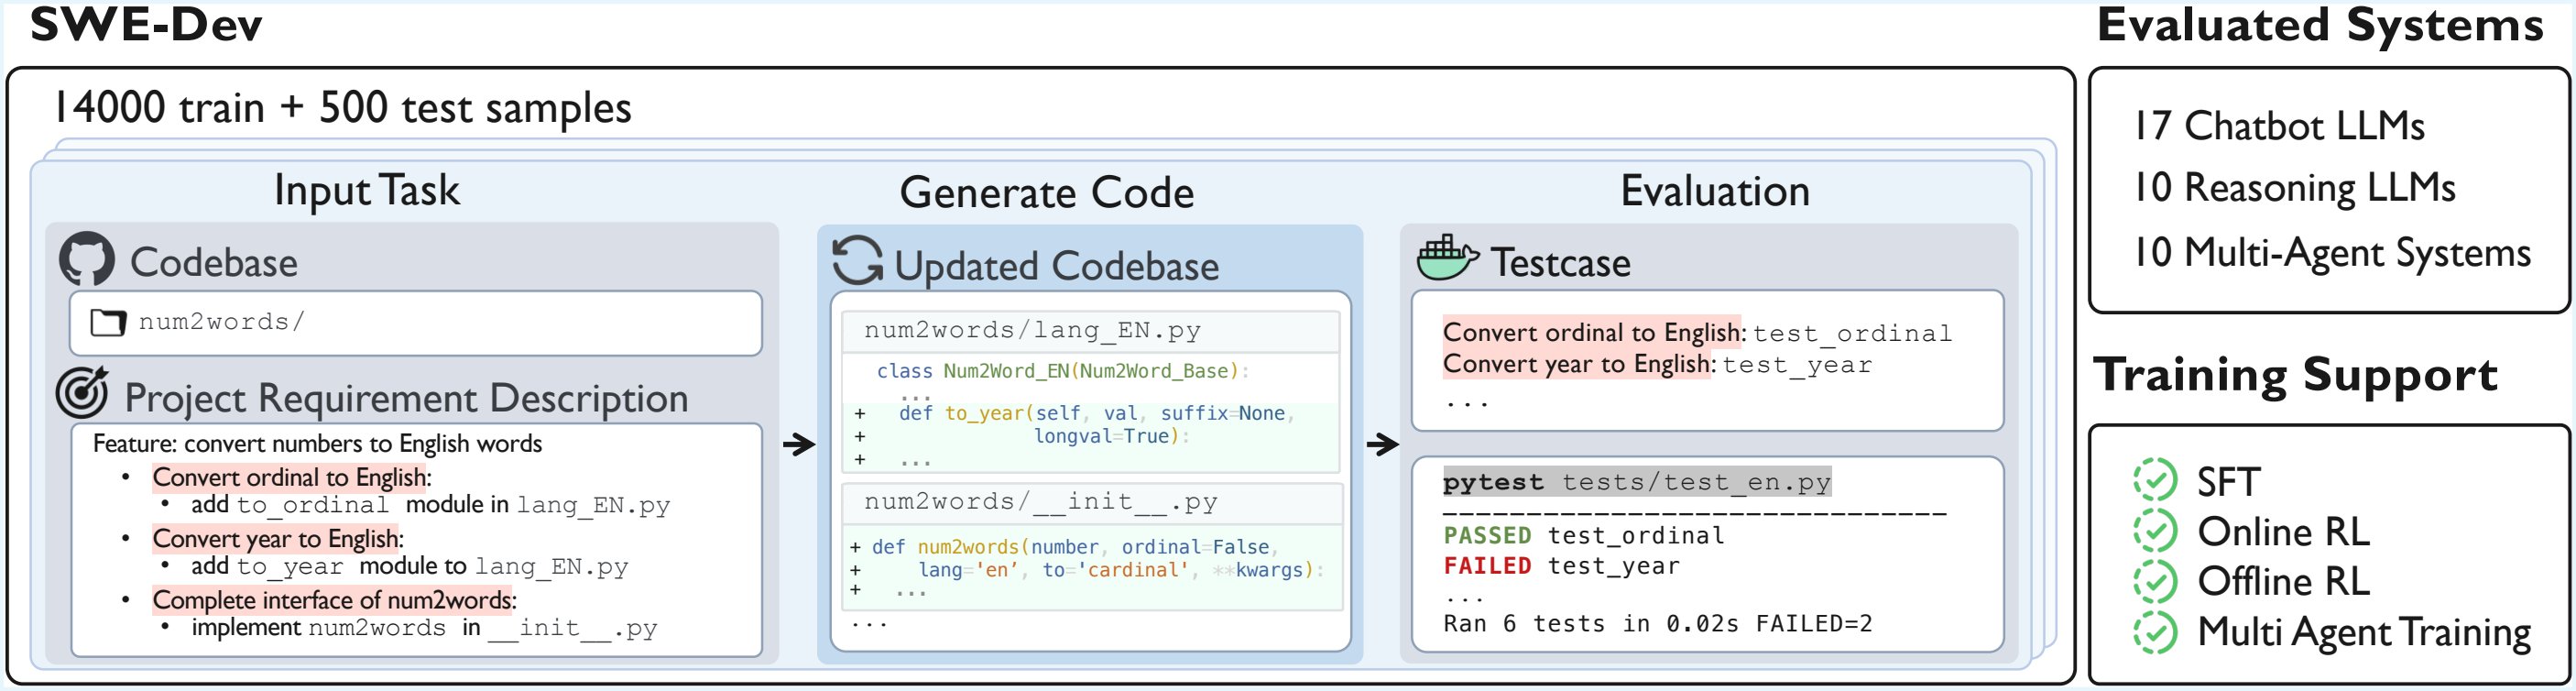This screenshot has height=691, width=2576.
Task: Click '10 Multi-Agent Systems' entry
Action: coord(2332,252)
